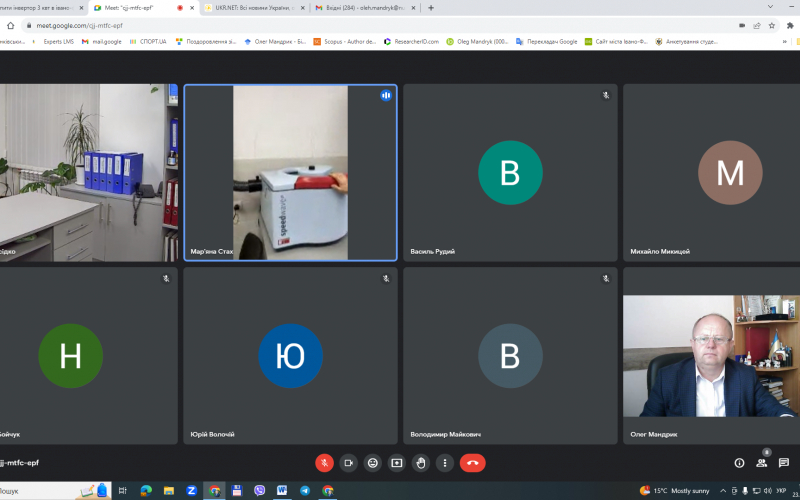Click muted mic icon on Василь Рудий tile
The height and width of the screenshot is (500, 800).
(606, 95)
